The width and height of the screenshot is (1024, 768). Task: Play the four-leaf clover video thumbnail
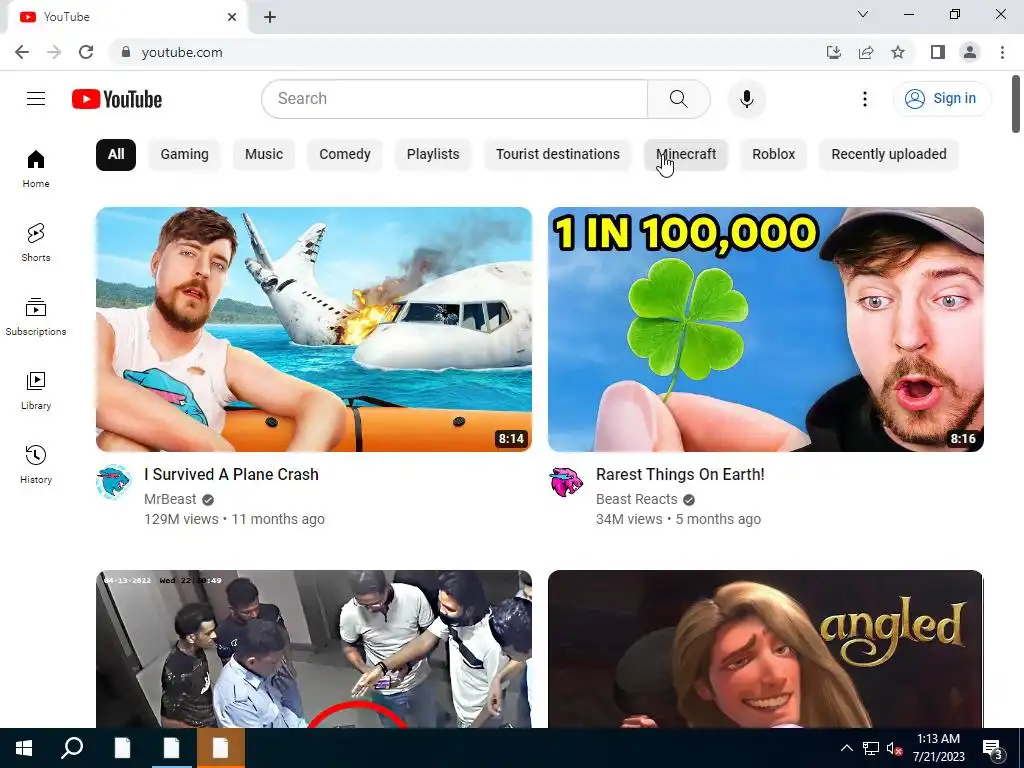(765, 329)
